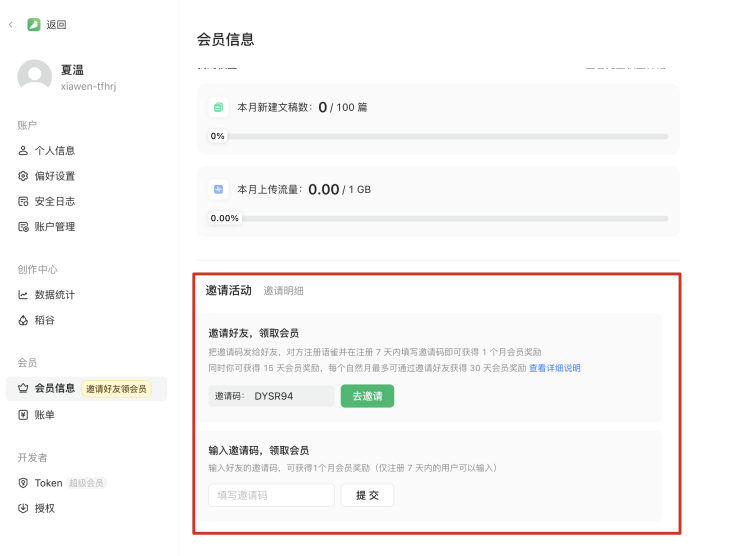Click the 填写邀请码 input field
Viewport: 748px width, 556px height.
tap(271, 495)
